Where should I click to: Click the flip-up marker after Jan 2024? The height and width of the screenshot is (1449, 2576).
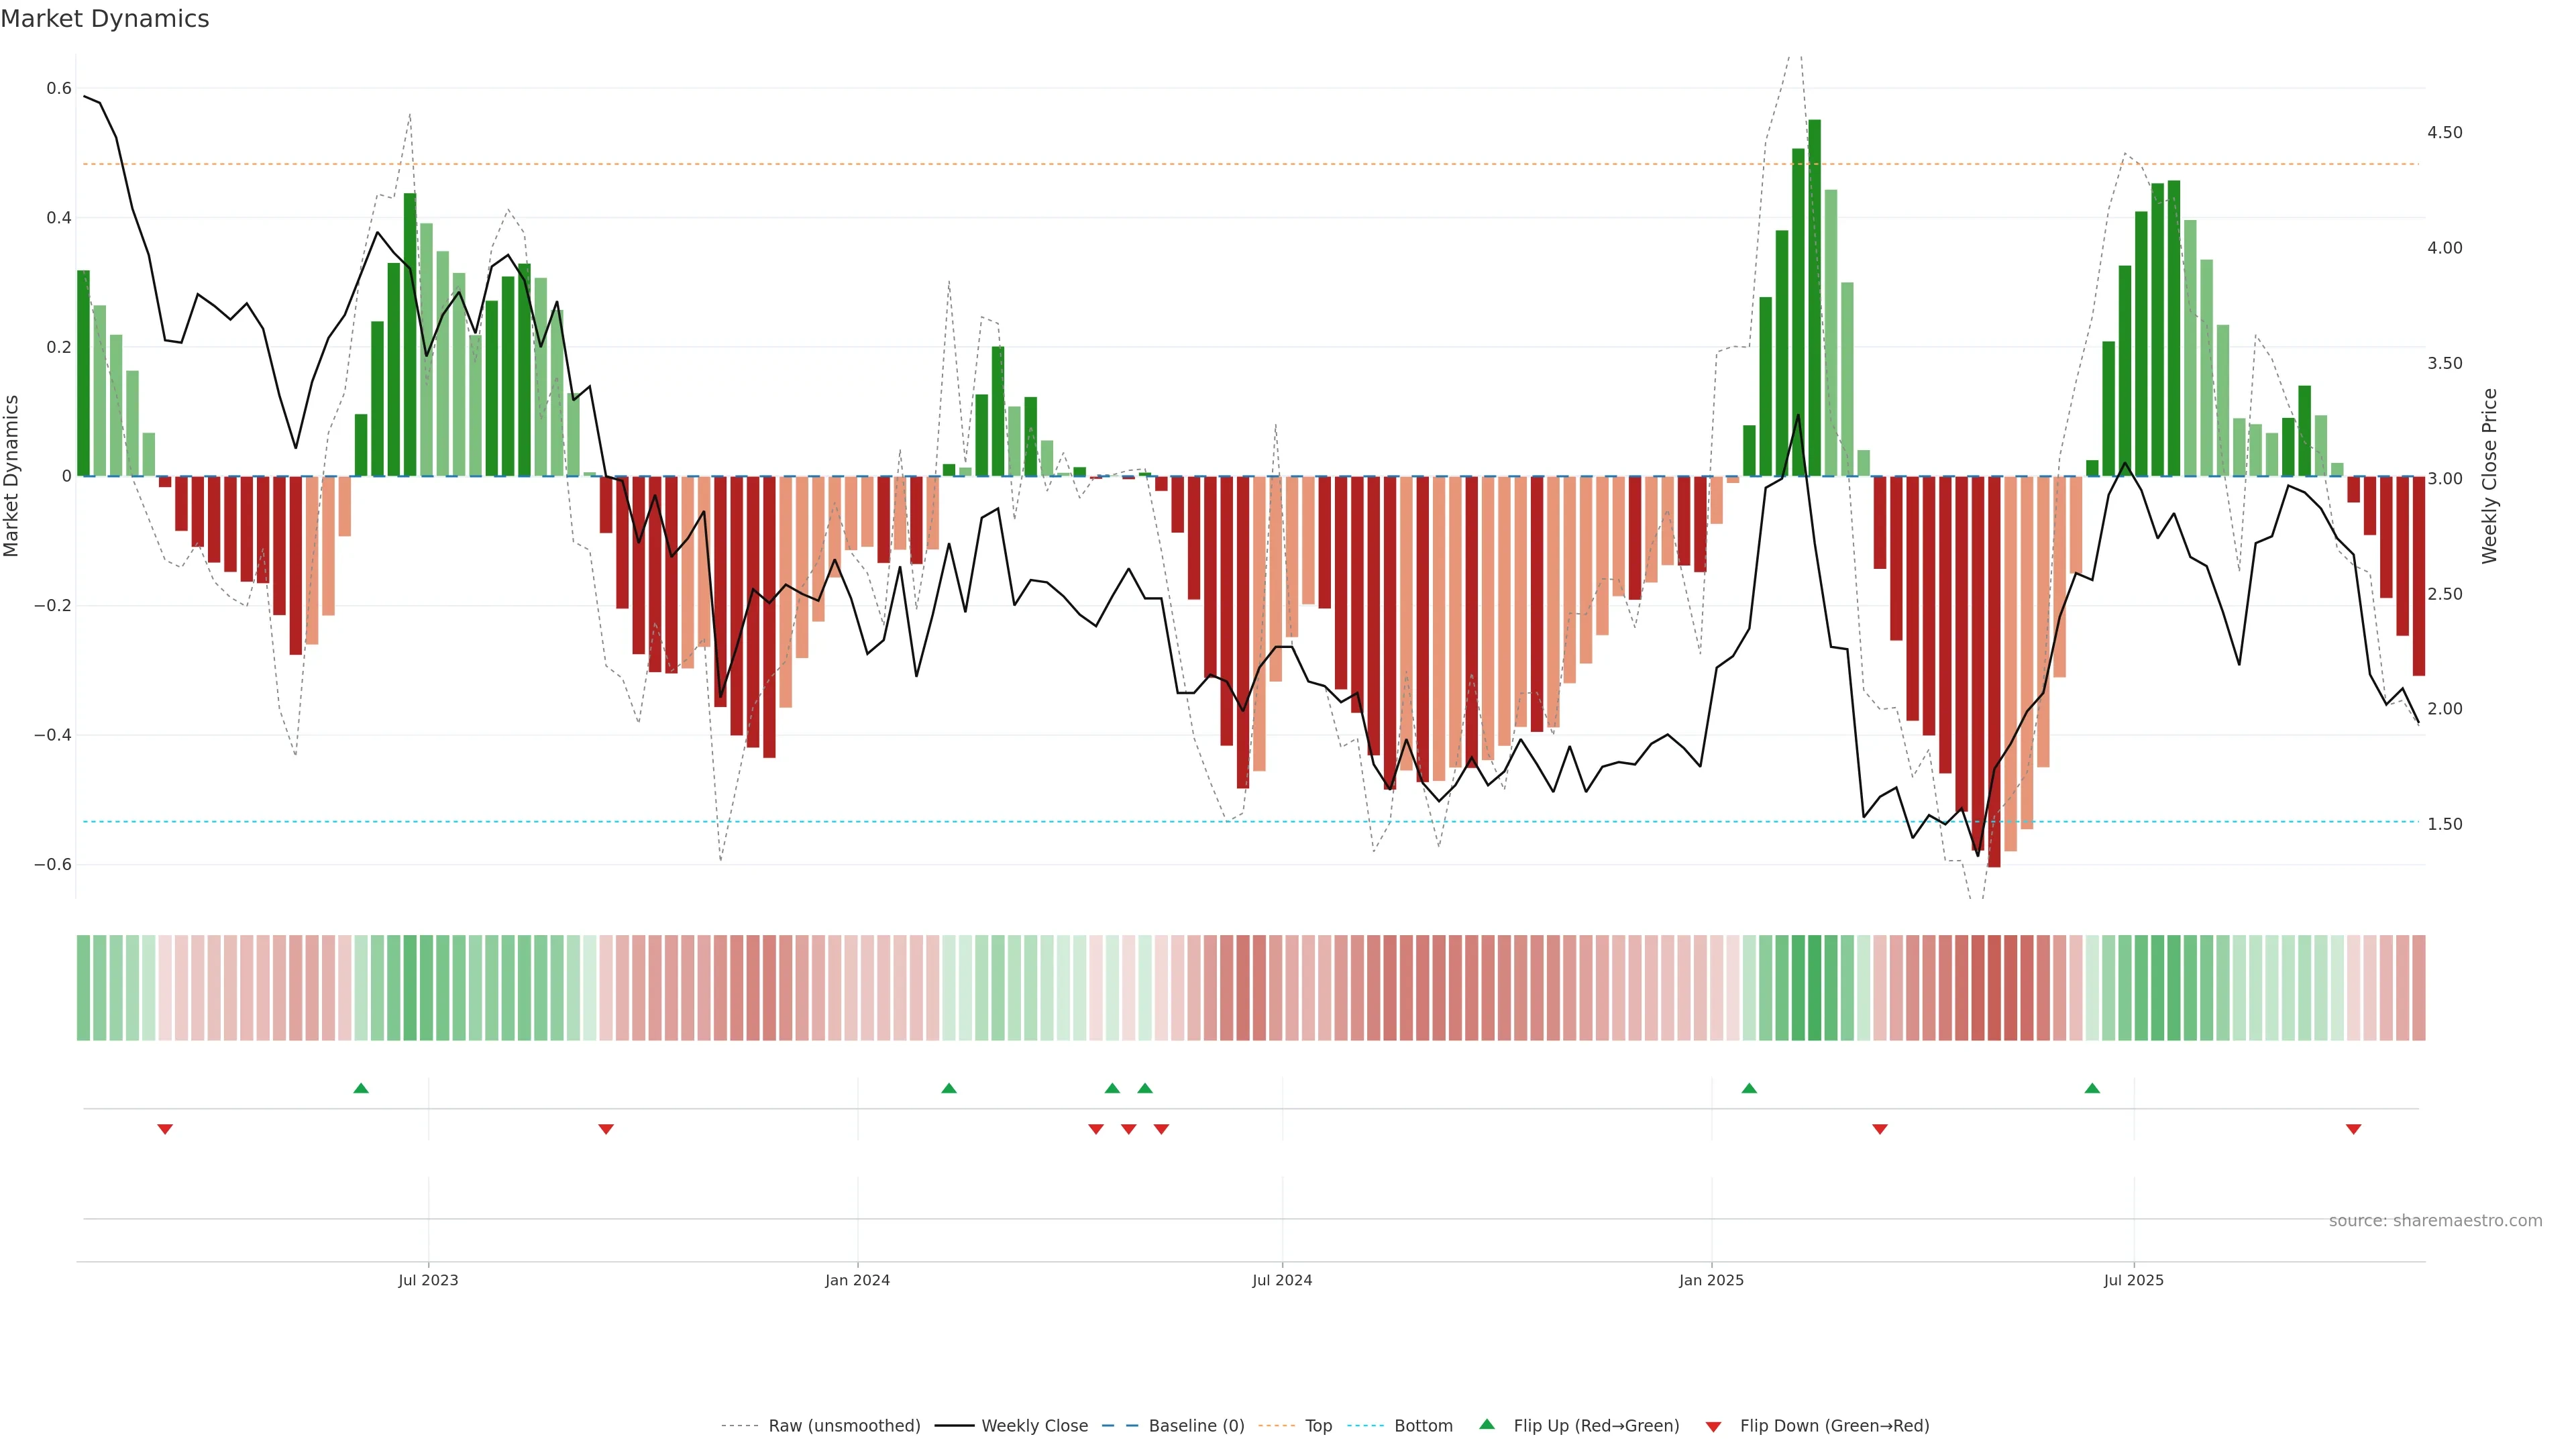point(949,1088)
